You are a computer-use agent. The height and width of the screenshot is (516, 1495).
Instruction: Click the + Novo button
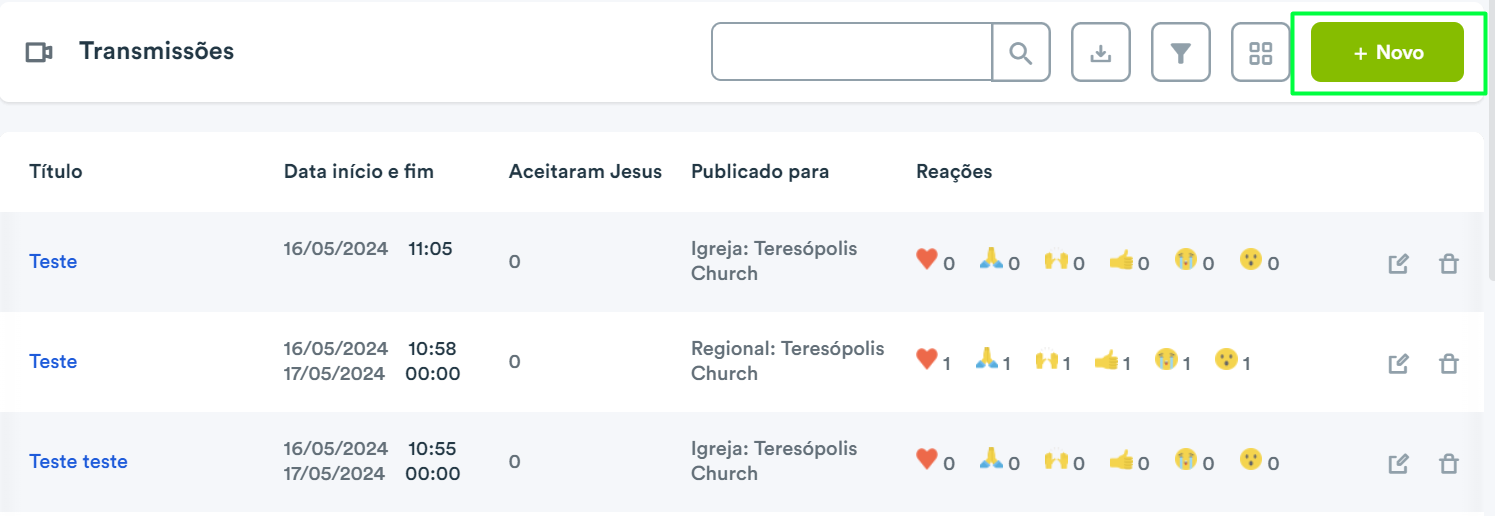(x=1388, y=52)
